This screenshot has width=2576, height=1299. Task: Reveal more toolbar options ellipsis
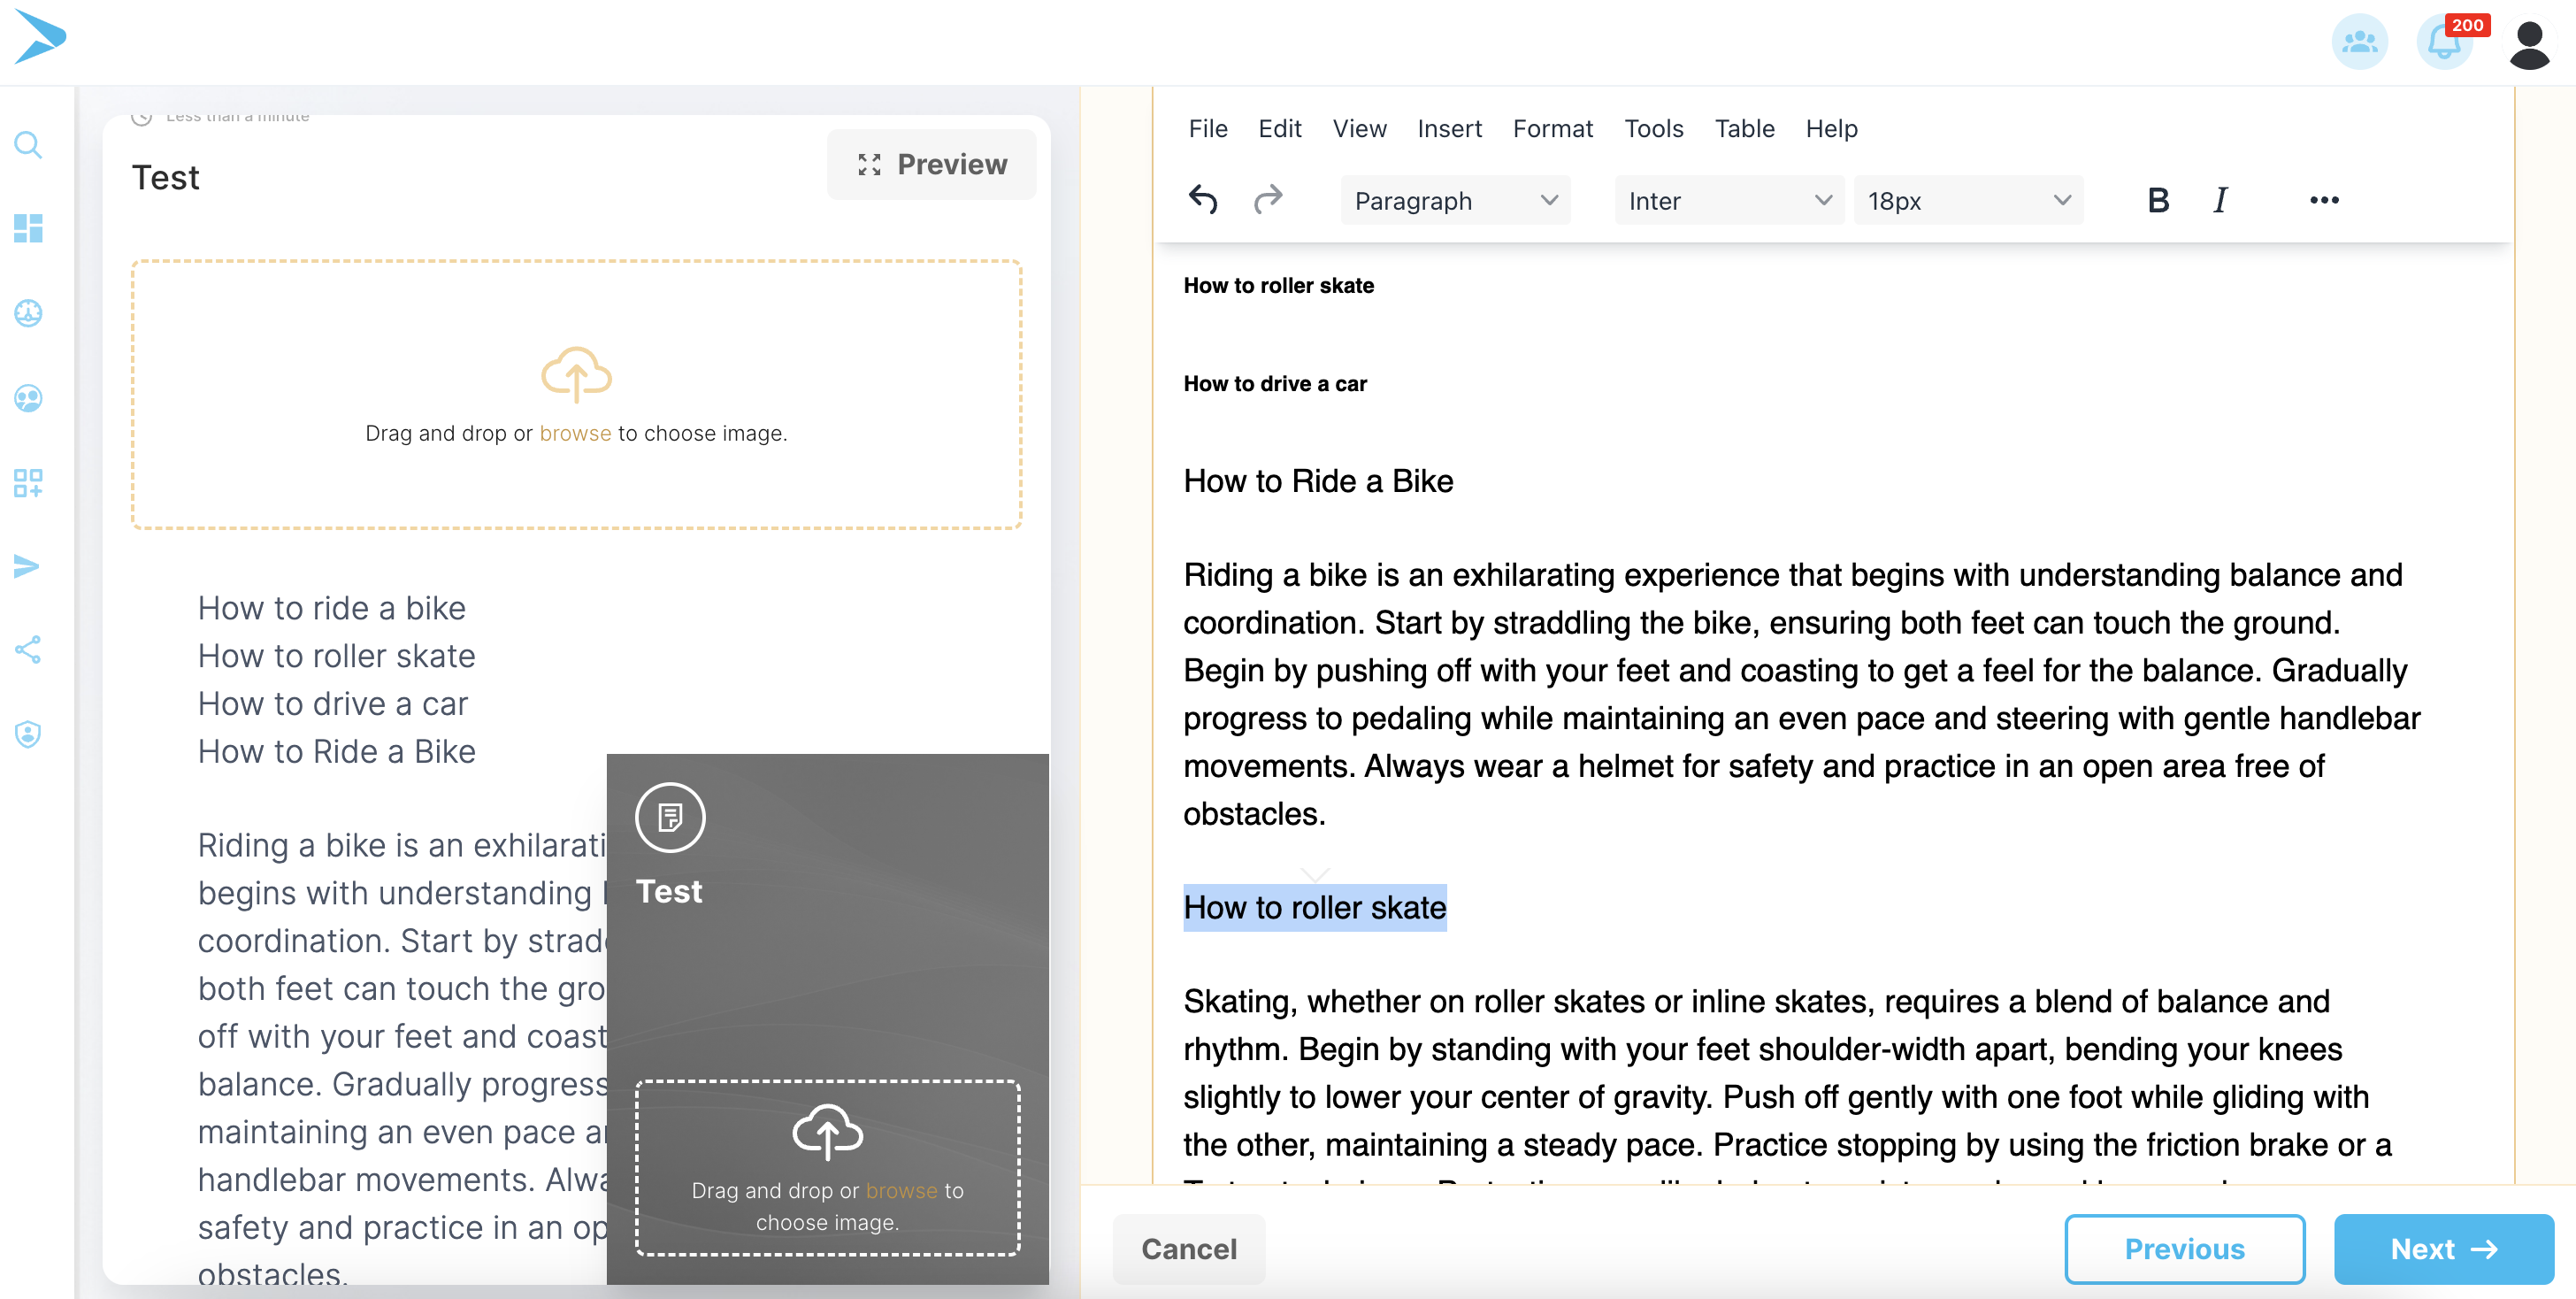(2324, 200)
